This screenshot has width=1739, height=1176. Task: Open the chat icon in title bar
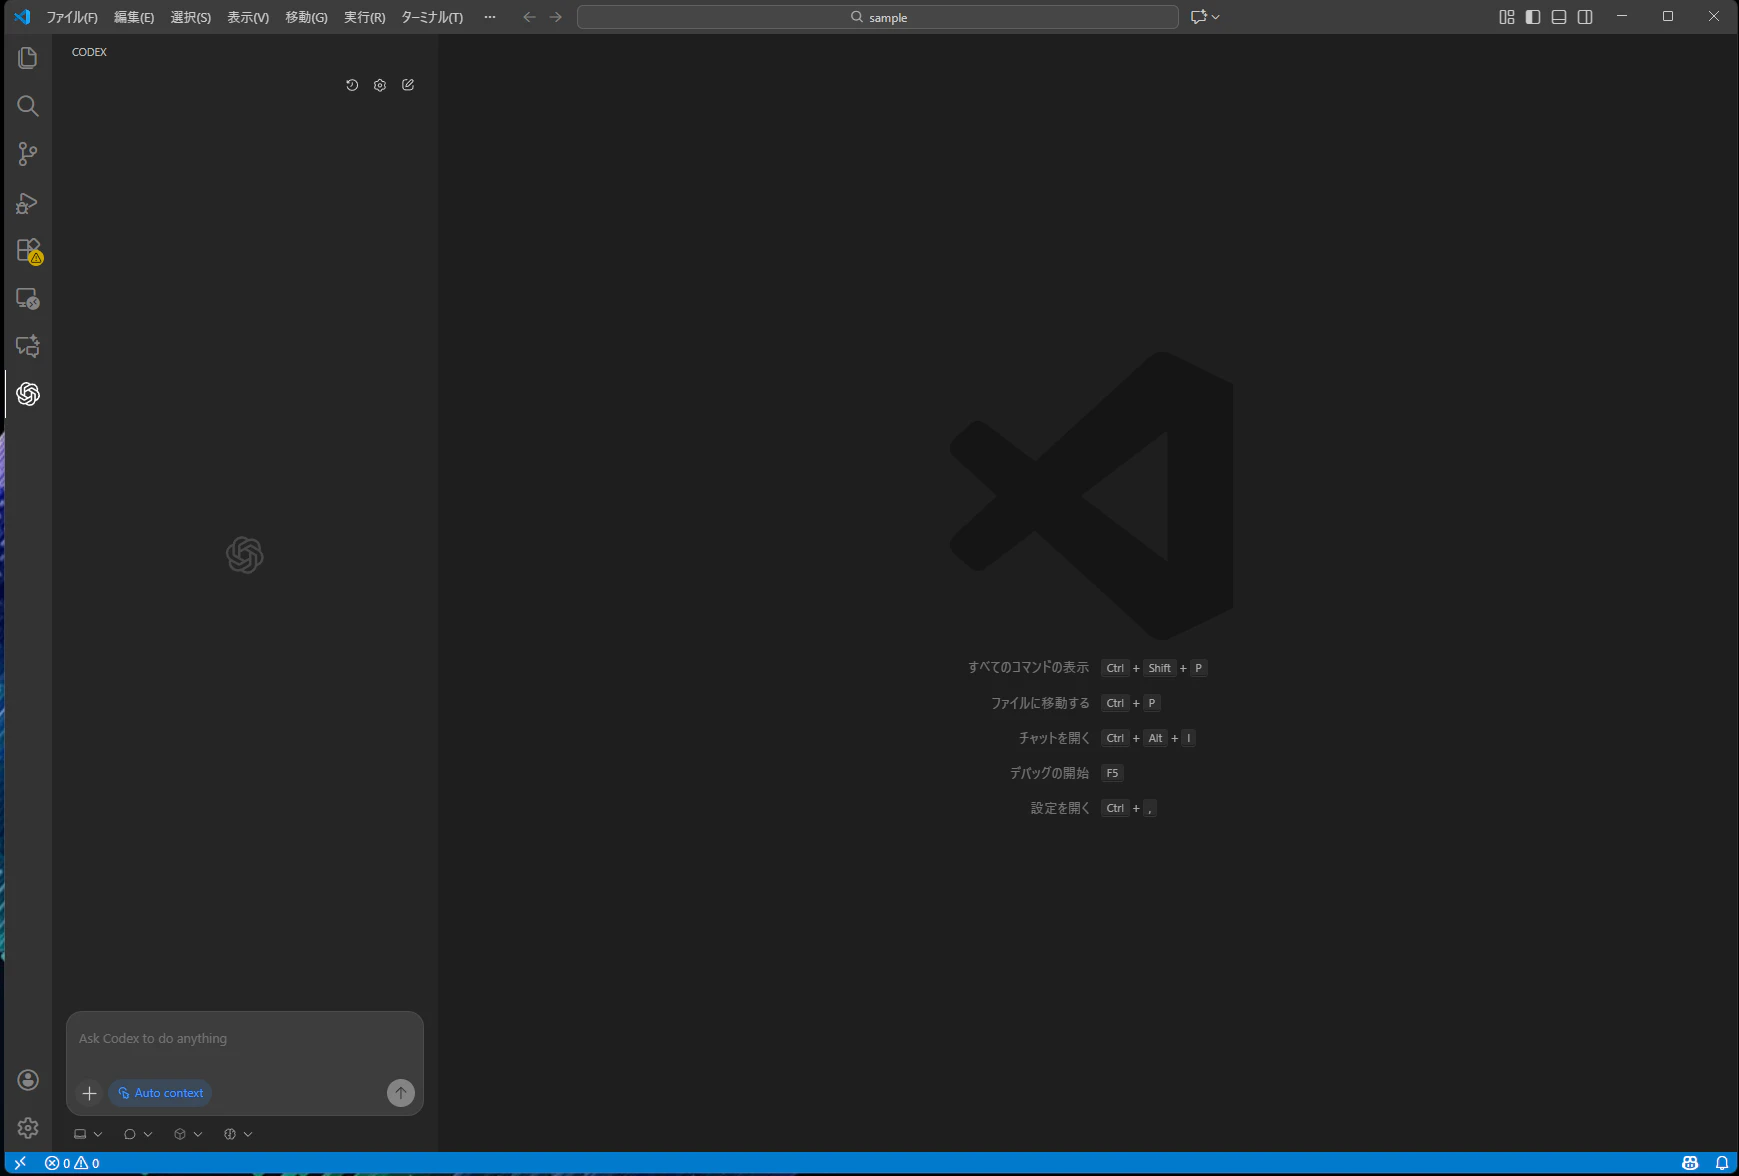point(1199,17)
